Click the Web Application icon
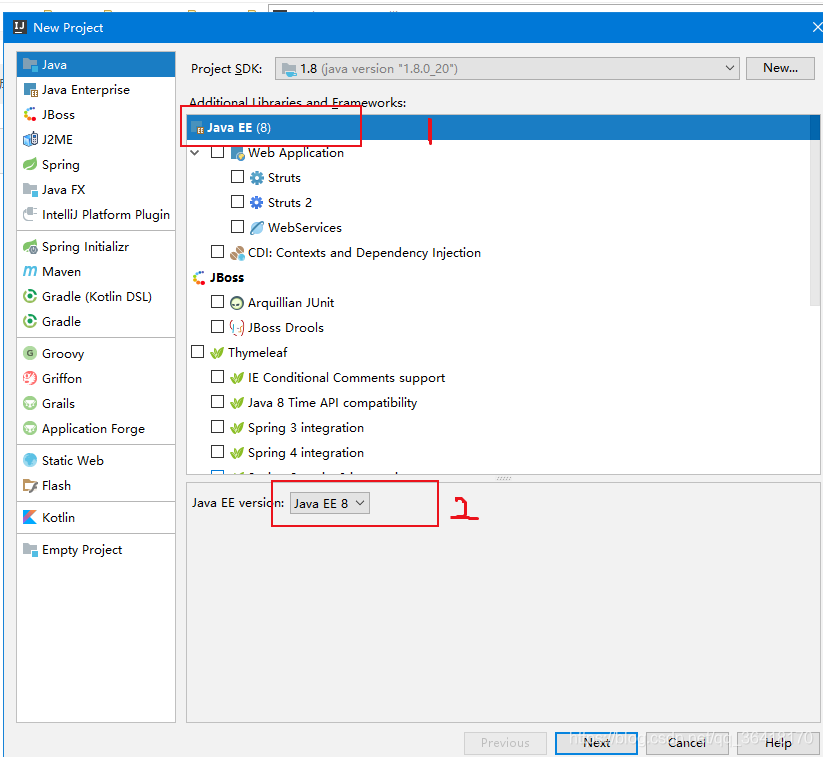This screenshot has height=757, width=823. tap(238, 153)
